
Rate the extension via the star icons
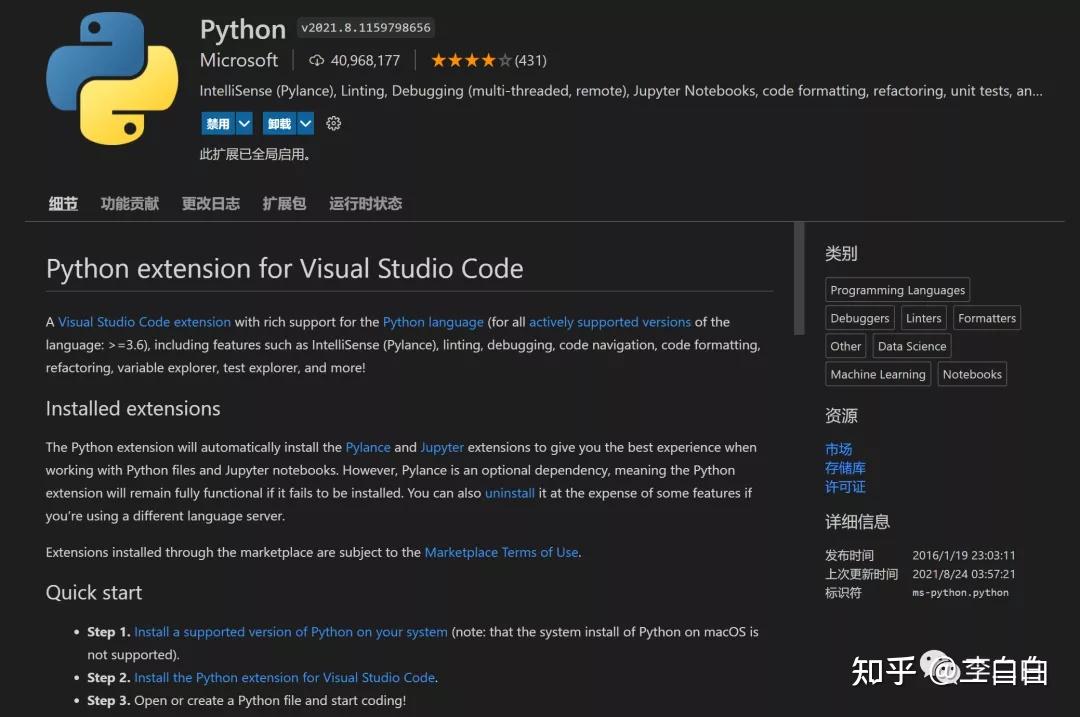pos(471,60)
